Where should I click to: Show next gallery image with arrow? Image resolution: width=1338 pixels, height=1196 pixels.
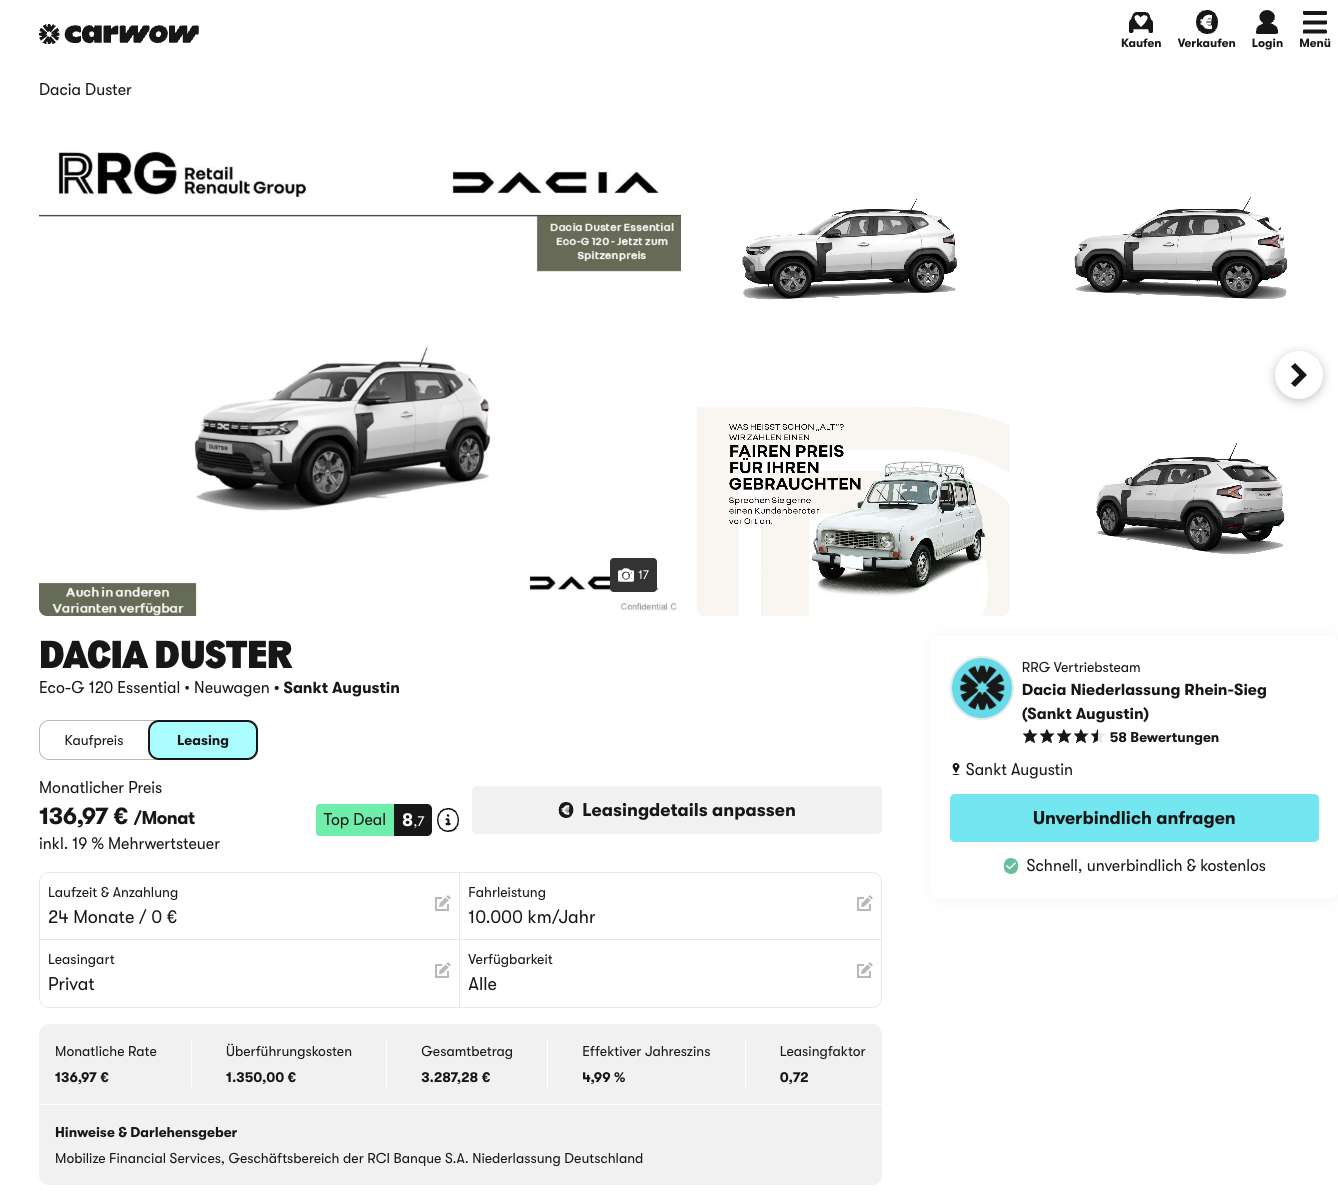[1299, 375]
